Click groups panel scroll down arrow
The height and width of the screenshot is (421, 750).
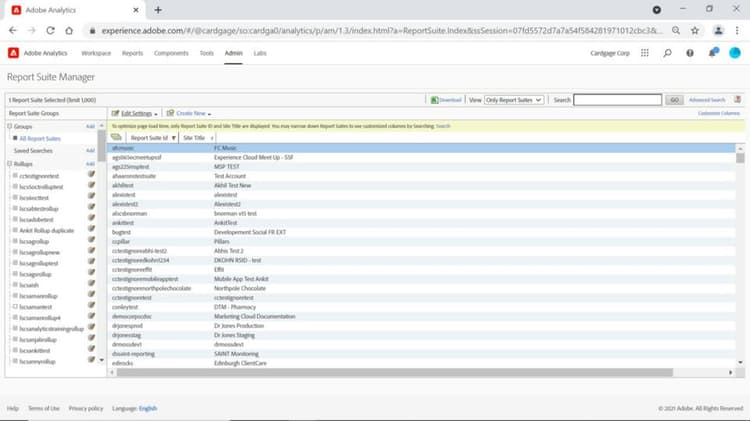coord(101,360)
